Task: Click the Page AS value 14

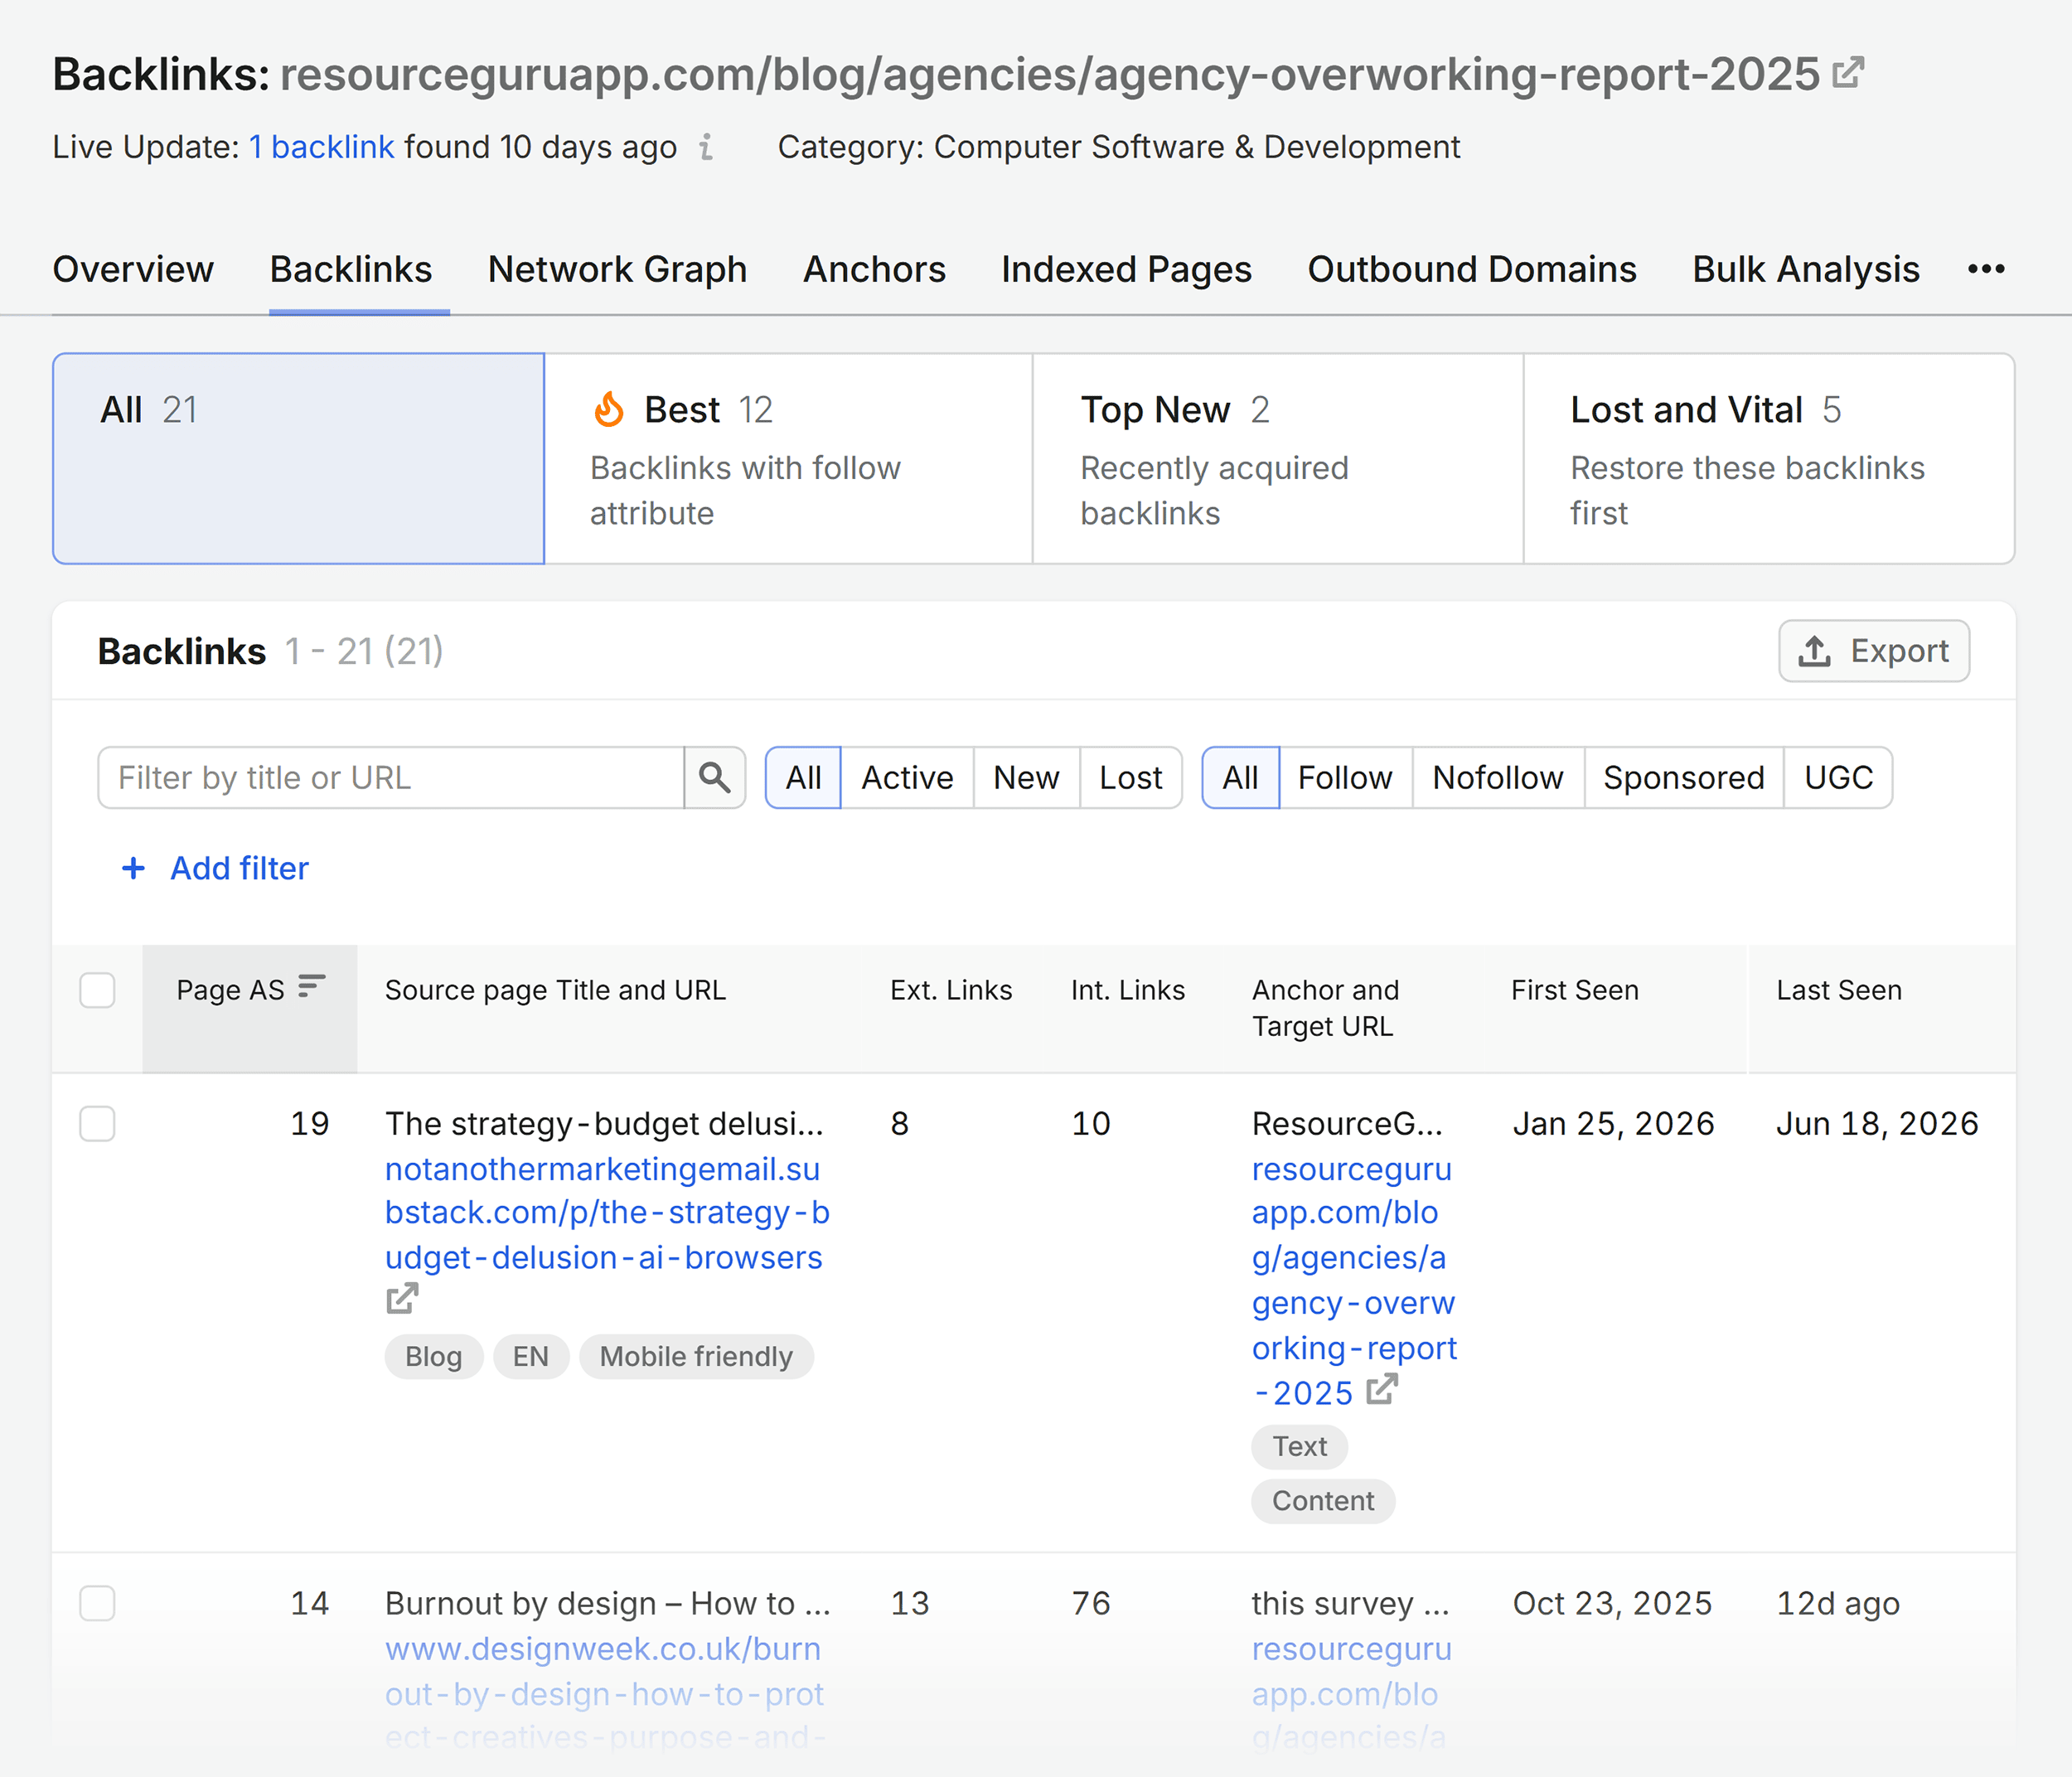Action: tap(310, 1604)
